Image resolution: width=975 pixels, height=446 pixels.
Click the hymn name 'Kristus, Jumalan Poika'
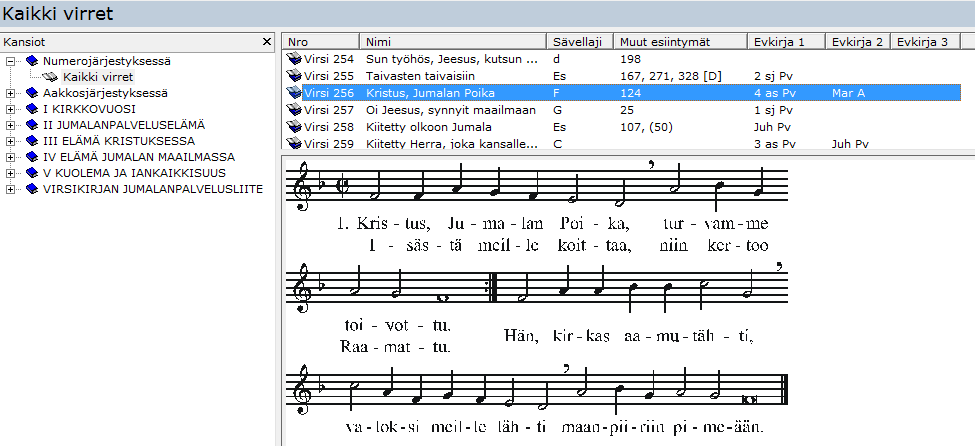[x=430, y=93]
